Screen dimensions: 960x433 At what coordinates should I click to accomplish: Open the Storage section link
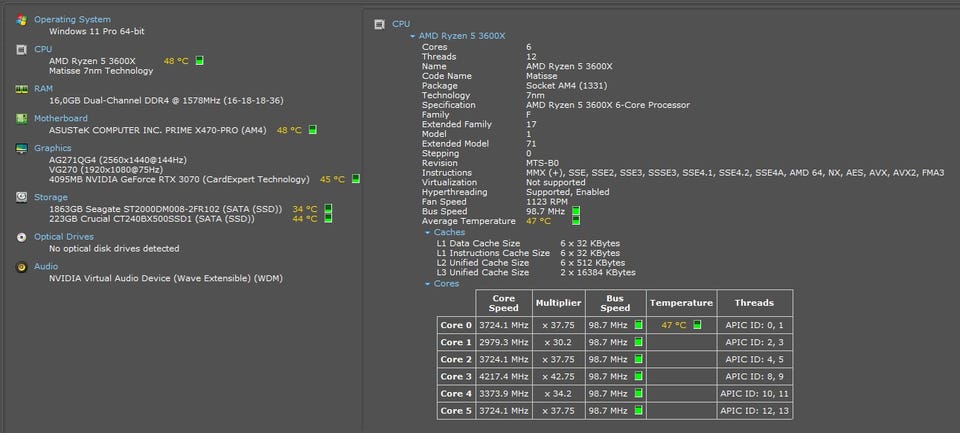50,198
